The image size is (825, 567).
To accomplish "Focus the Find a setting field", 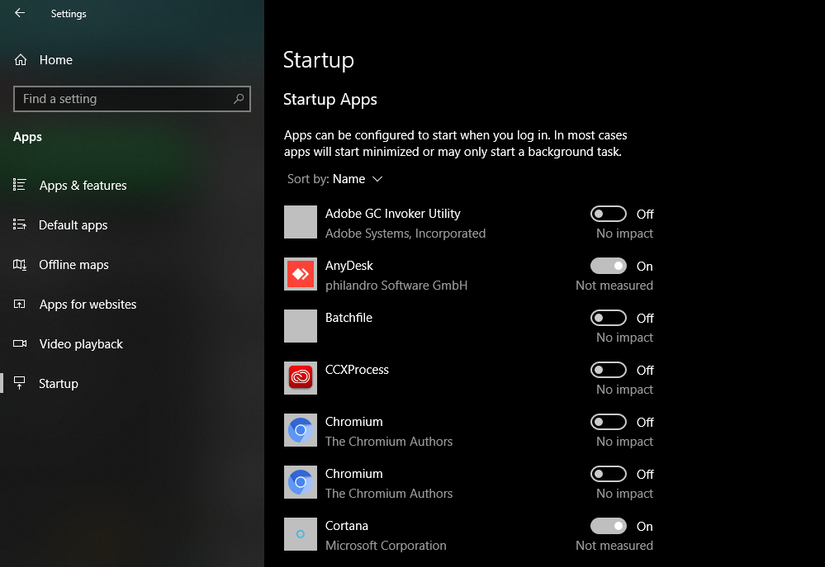I will click(x=132, y=99).
